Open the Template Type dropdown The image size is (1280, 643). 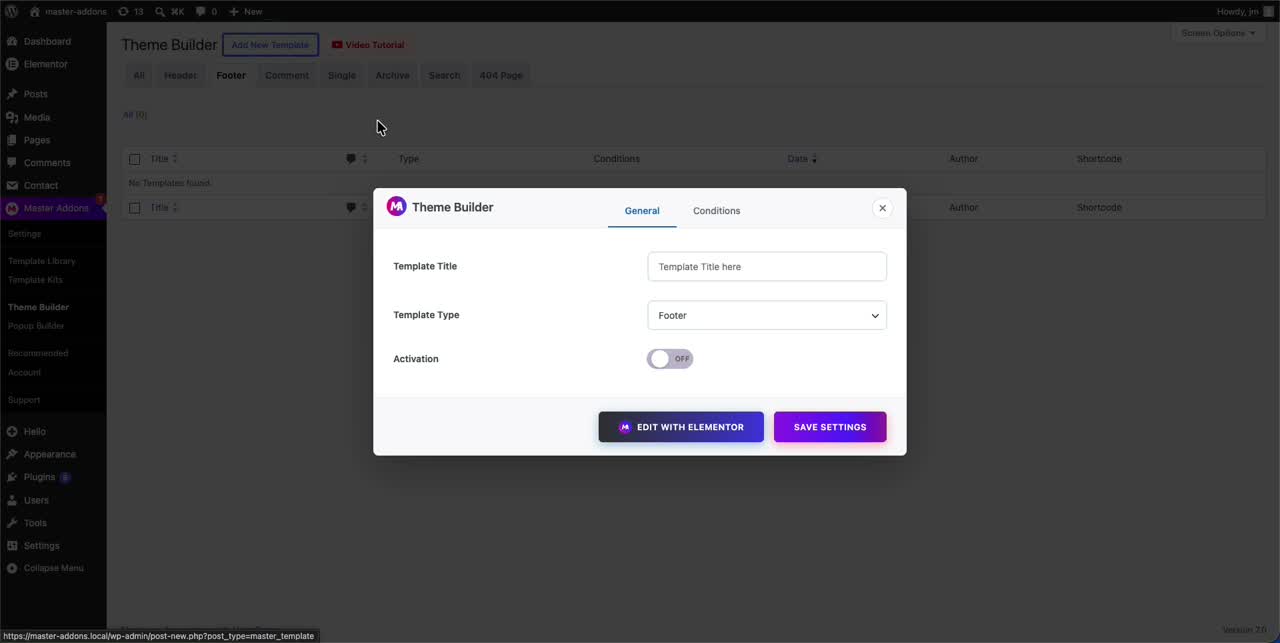767,315
